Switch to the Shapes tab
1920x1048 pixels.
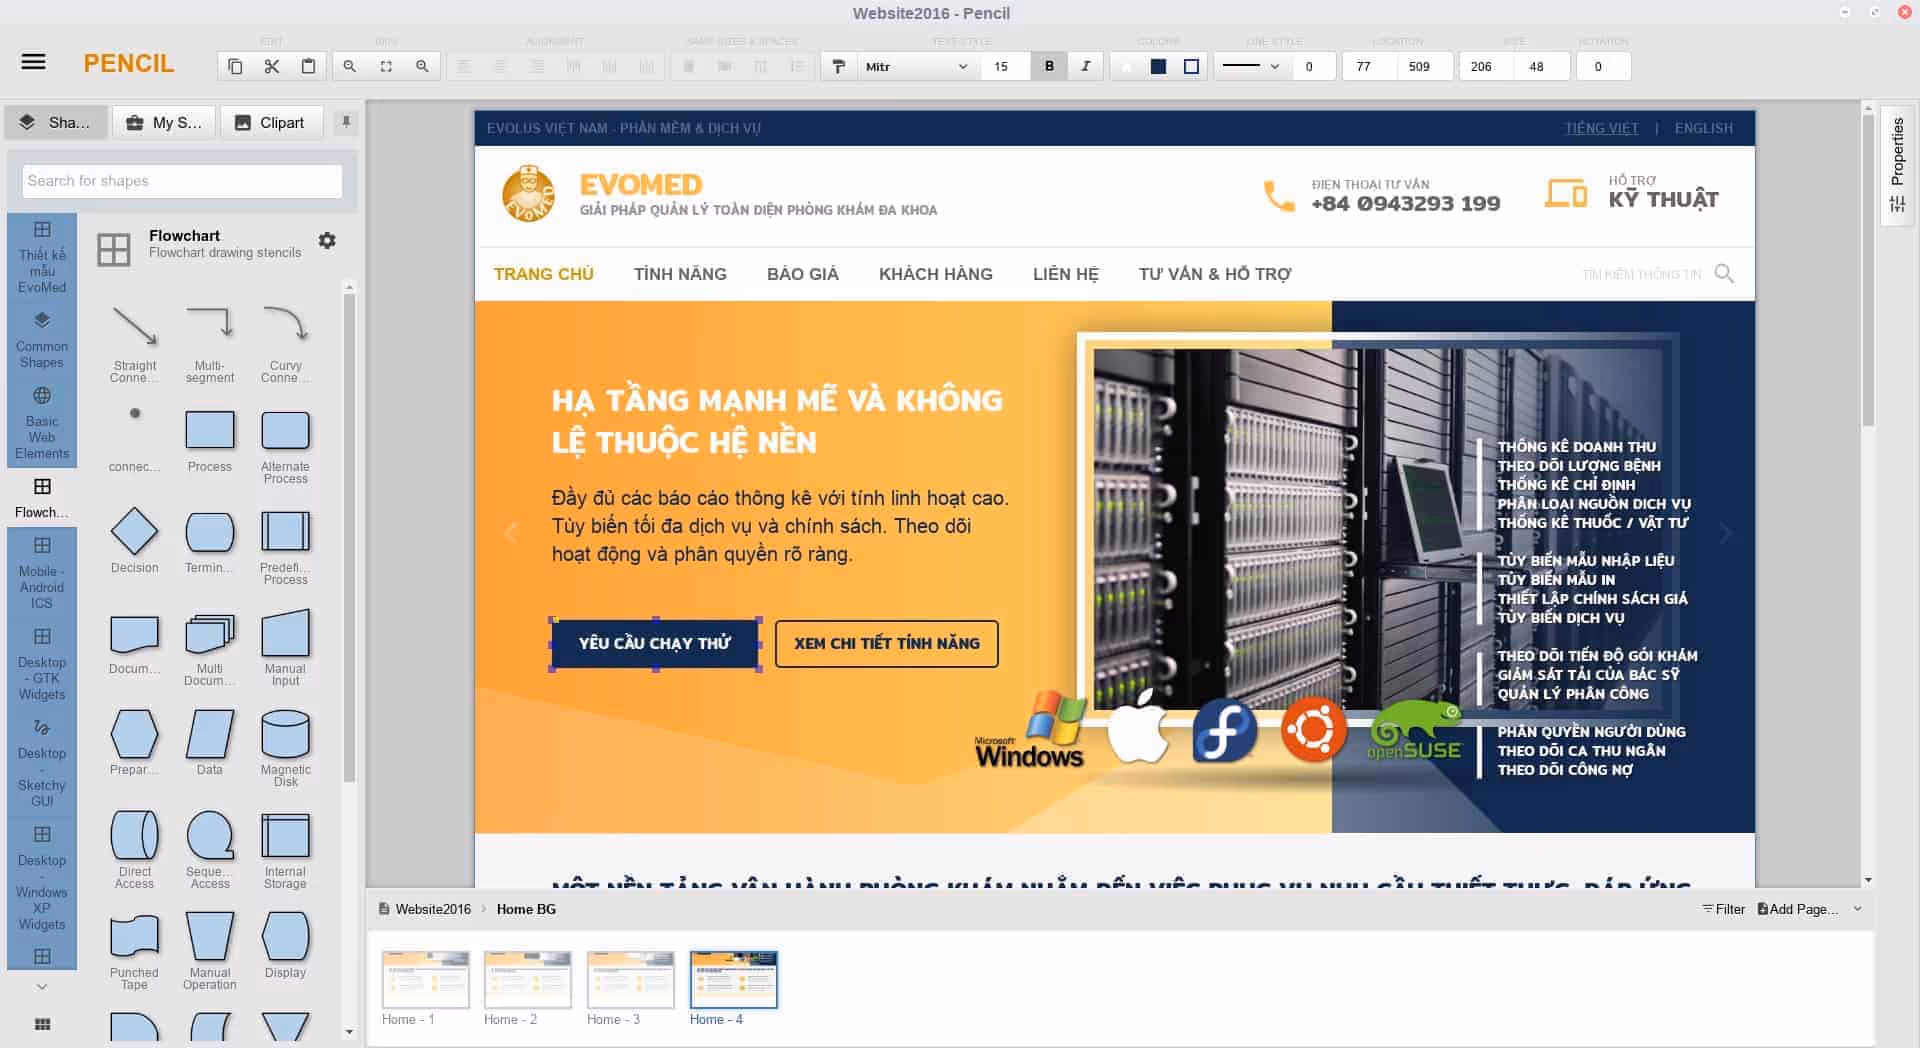56,122
